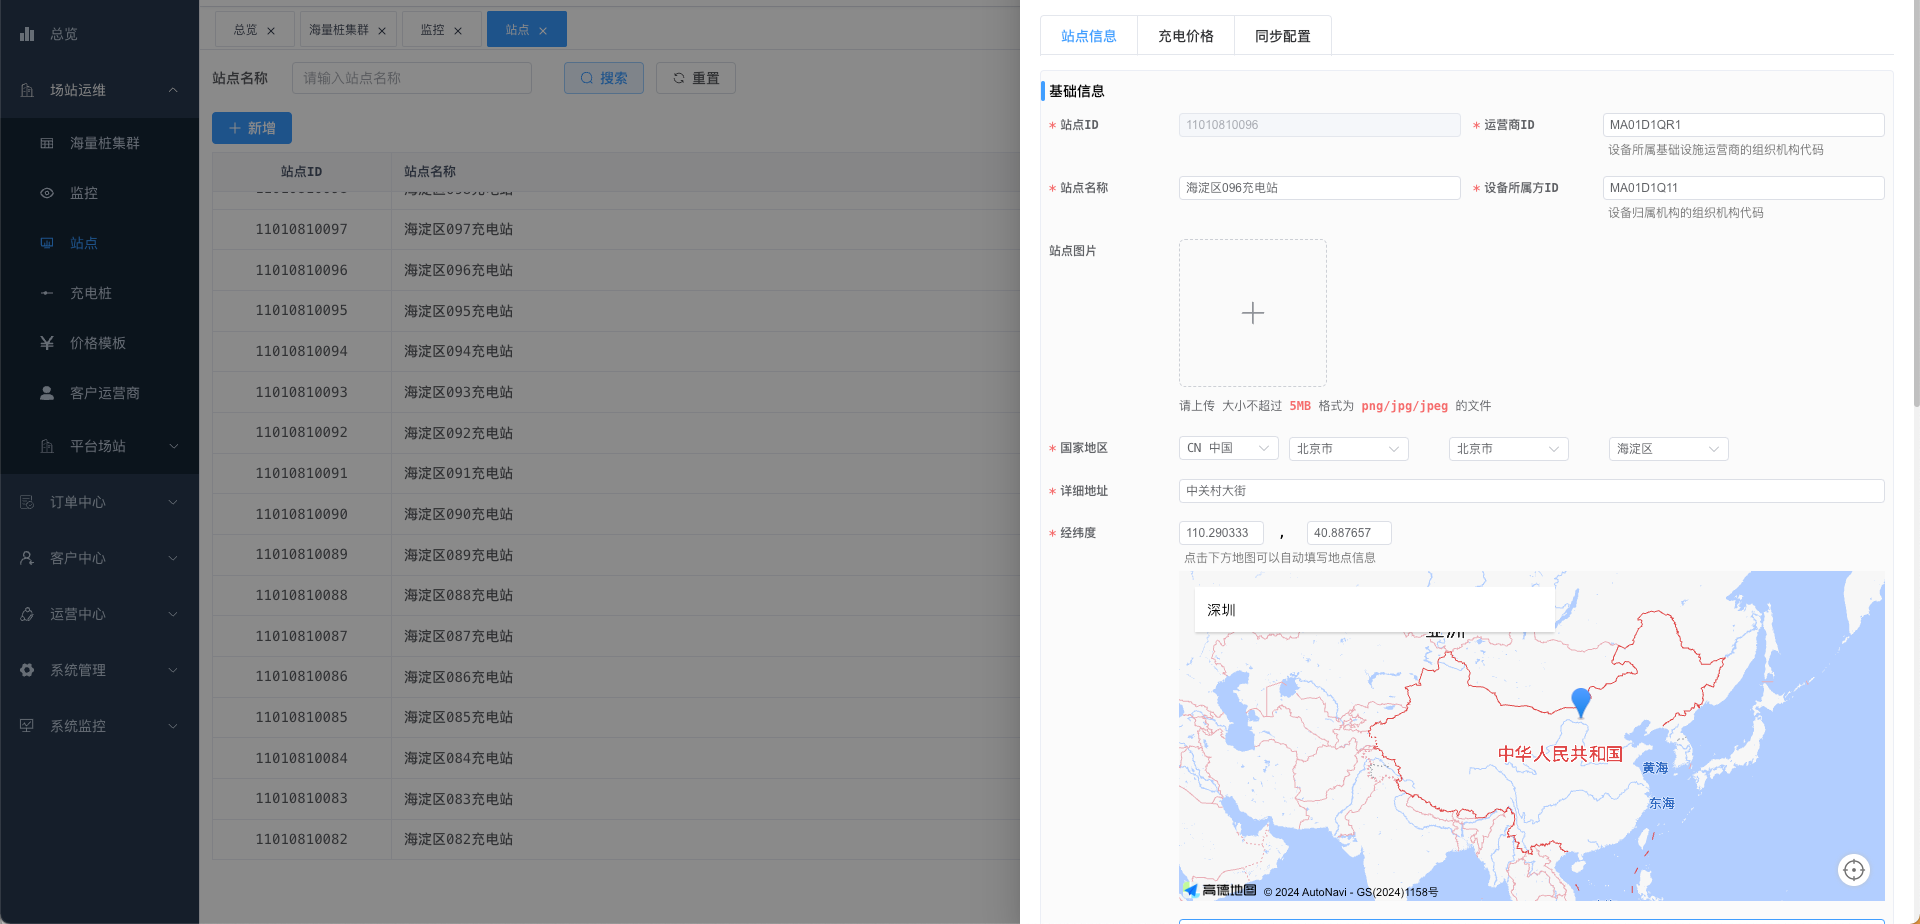Screen dimensions: 1920x924
Task: Close the 监控 tab
Action: click(x=458, y=31)
